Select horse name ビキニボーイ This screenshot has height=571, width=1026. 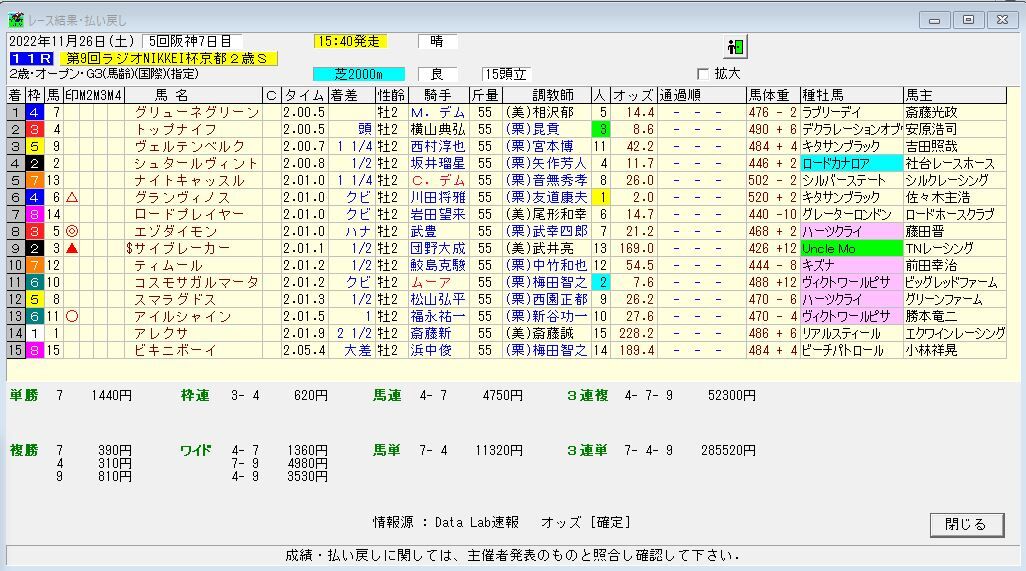click(x=175, y=351)
